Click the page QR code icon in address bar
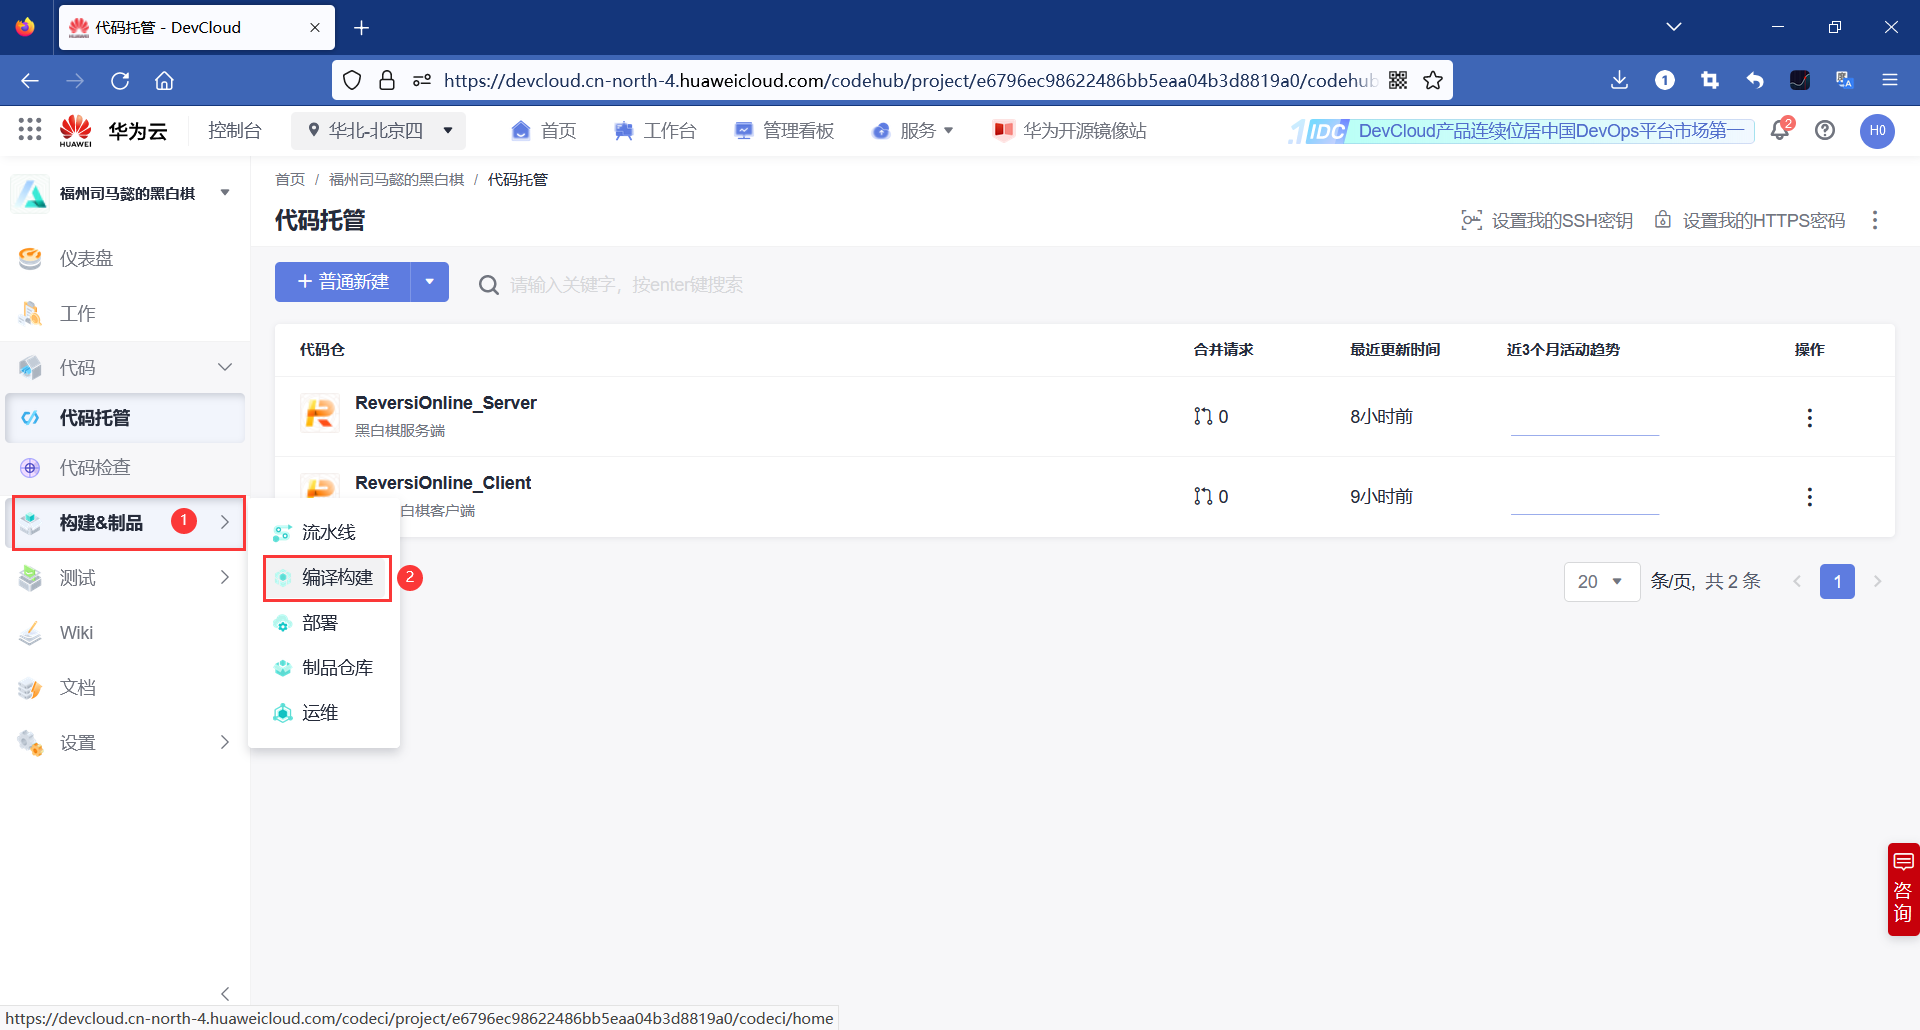The image size is (1920, 1030). click(1398, 80)
